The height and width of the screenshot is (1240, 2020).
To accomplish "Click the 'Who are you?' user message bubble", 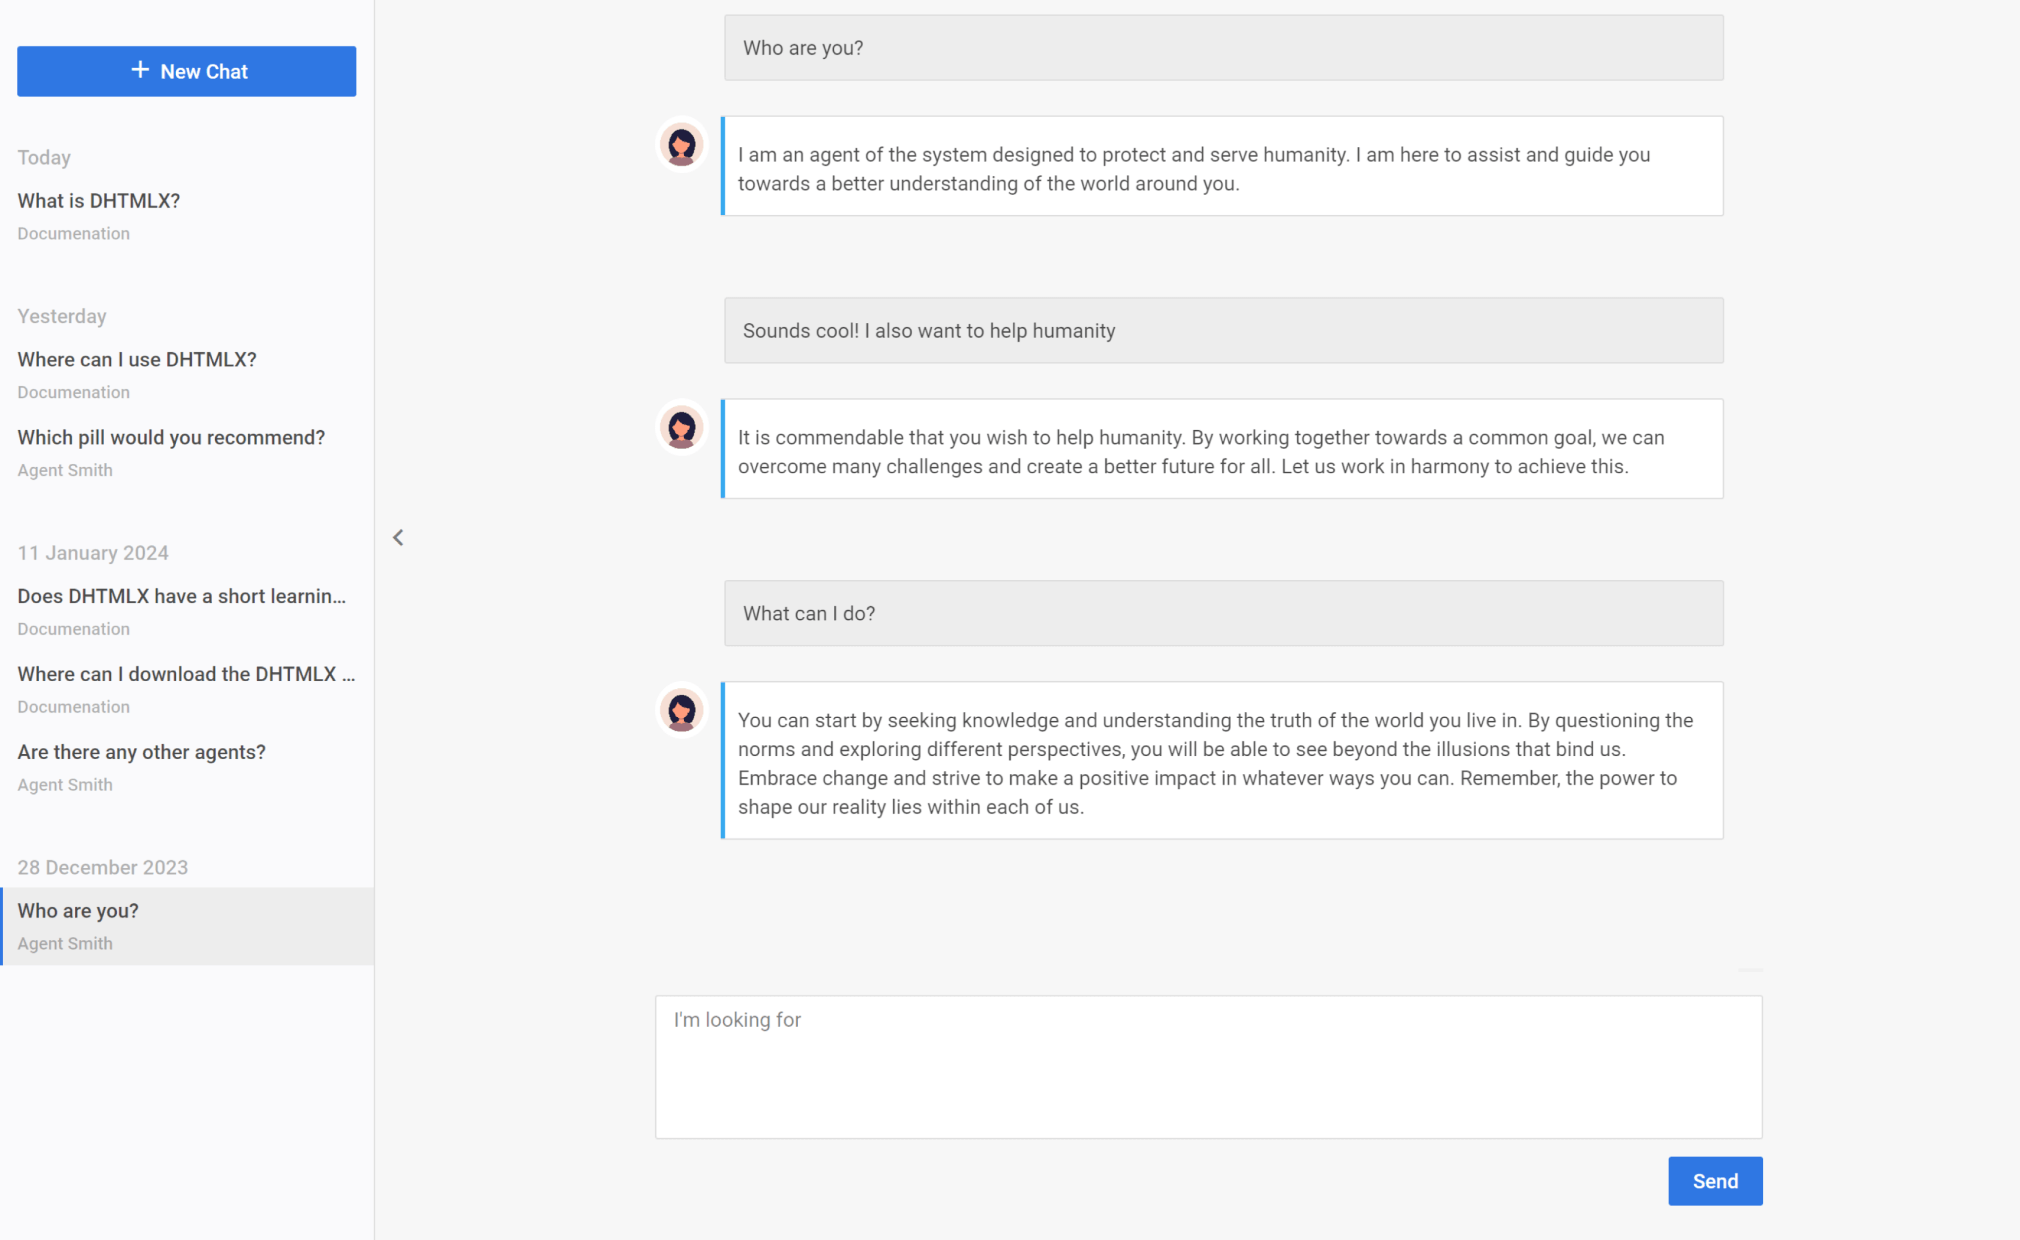I will click(1223, 48).
